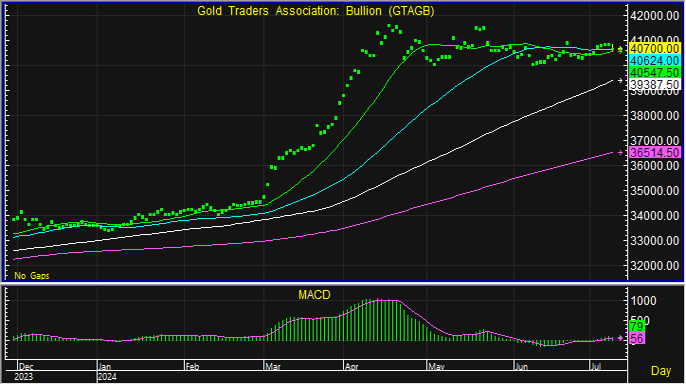This screenshot has height=385, width=686.
Task: Click the 2024 year label
Action: 108,377
